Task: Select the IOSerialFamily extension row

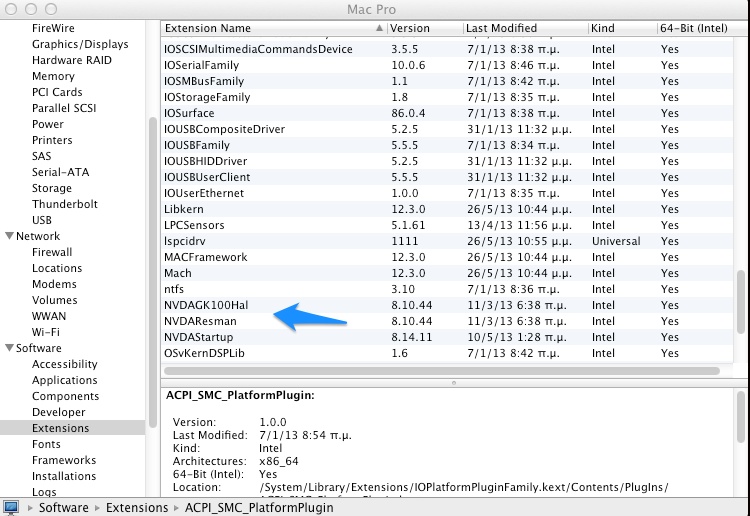Action: pos(447,65)
